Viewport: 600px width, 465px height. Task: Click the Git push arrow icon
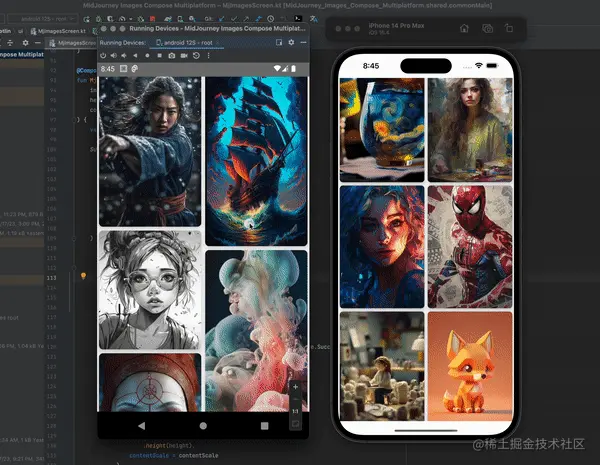coord(246,18)
